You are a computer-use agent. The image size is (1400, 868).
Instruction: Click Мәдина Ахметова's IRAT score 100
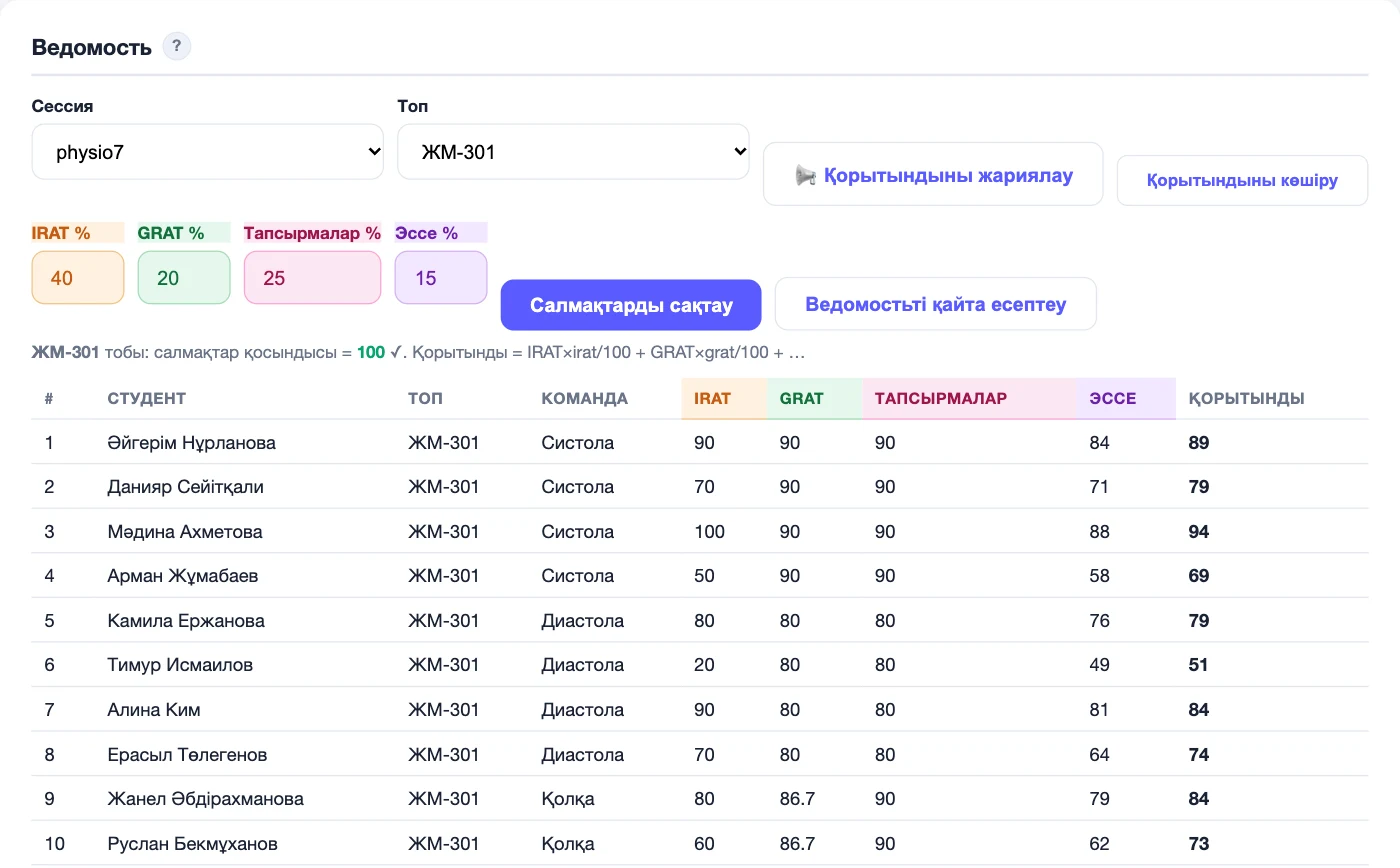(709, 532)
